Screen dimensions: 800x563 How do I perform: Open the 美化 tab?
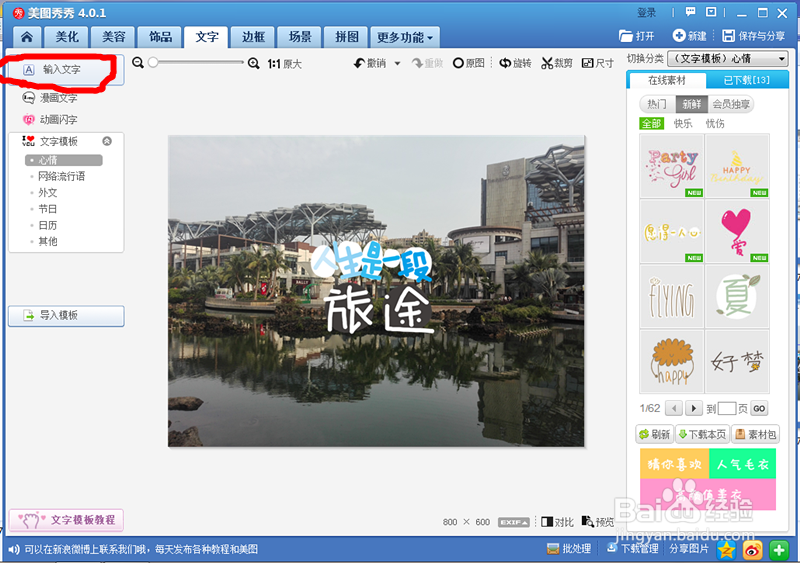[x=67, y=37]
